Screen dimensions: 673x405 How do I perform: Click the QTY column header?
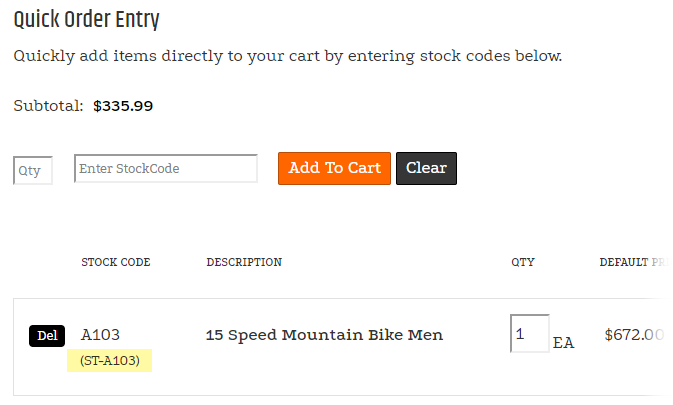click(523, 263)
